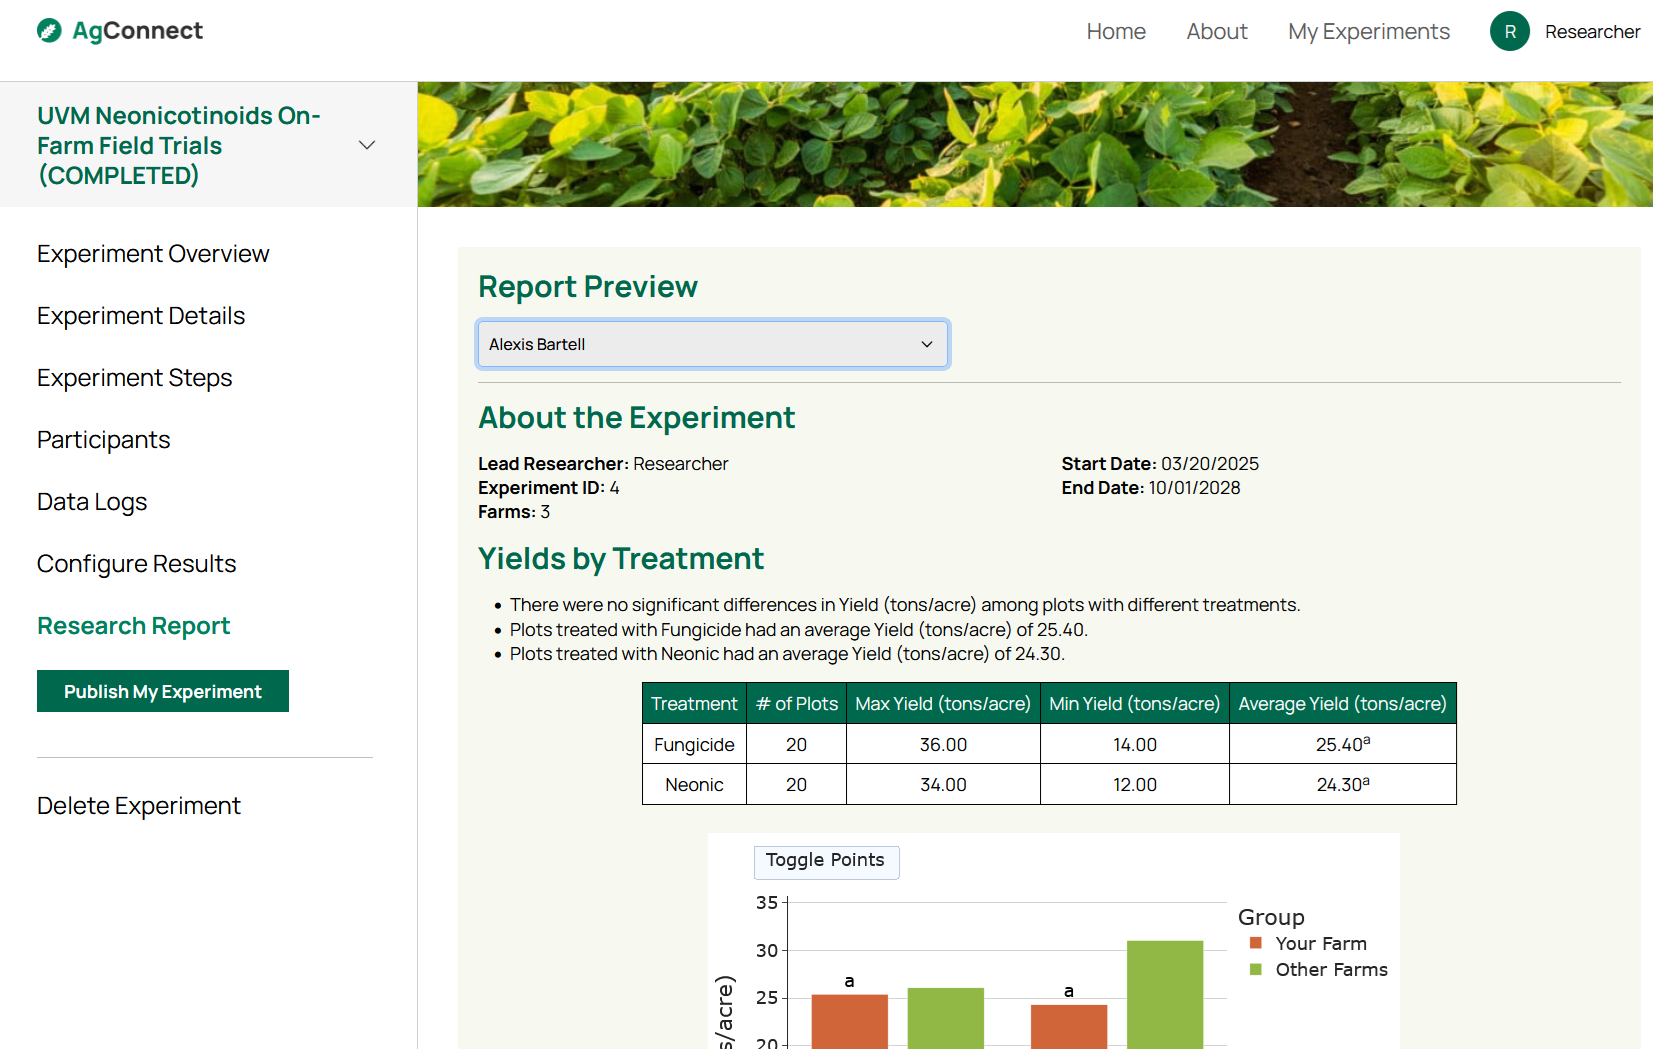This screenshot has width=1653, height=1049.
Task: Open My Experiments in navigation
Action: pos(1368,32)
